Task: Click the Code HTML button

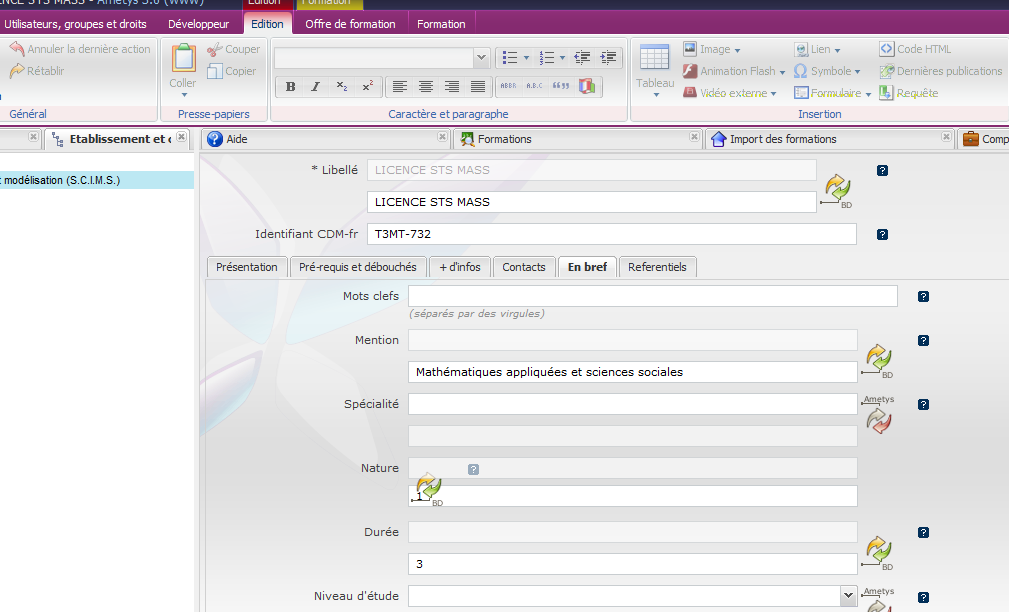Action: (915, 49)
